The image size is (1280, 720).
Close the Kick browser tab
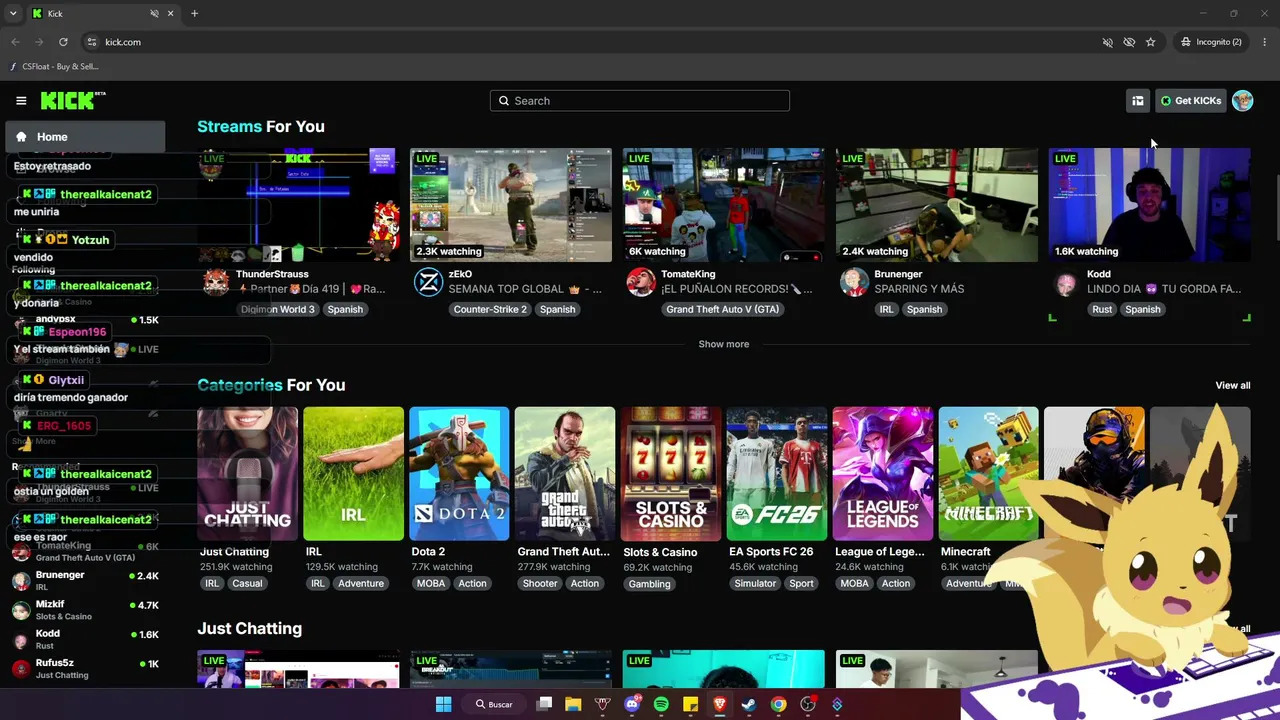(x=171, y=13)
